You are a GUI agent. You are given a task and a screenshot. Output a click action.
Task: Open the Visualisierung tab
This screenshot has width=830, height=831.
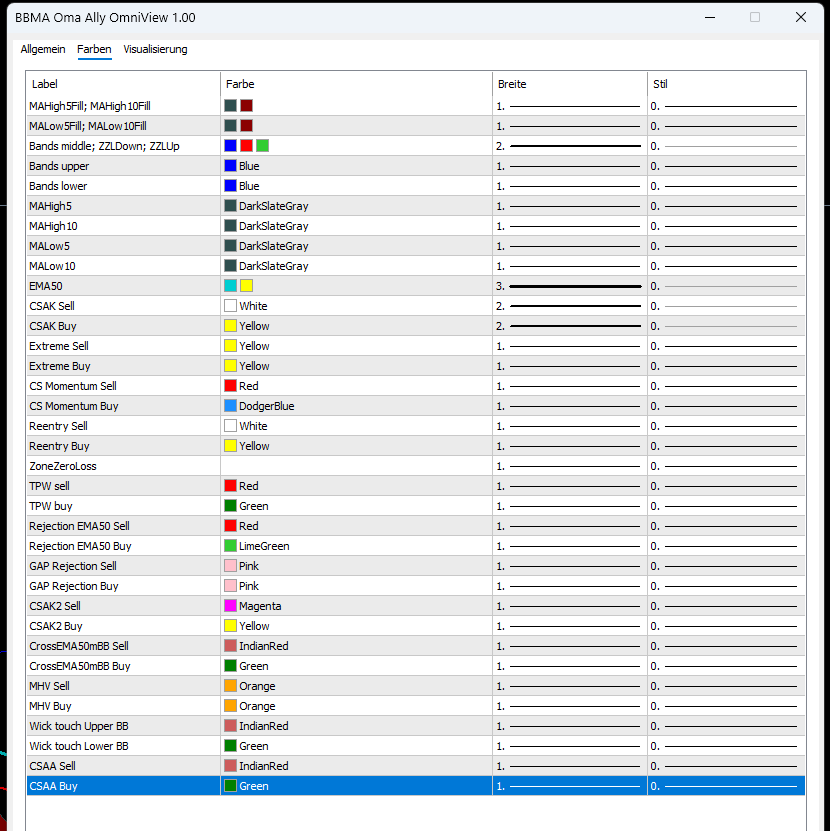pos(155,49)
